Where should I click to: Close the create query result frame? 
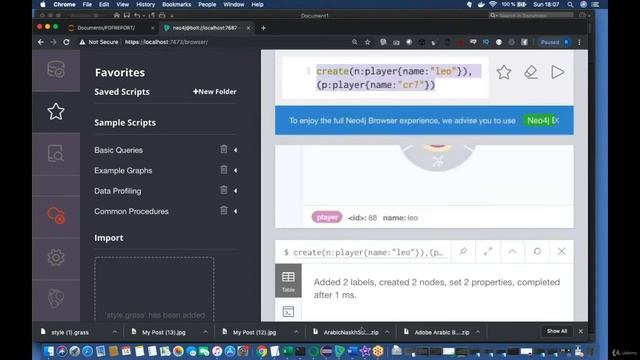562,251
